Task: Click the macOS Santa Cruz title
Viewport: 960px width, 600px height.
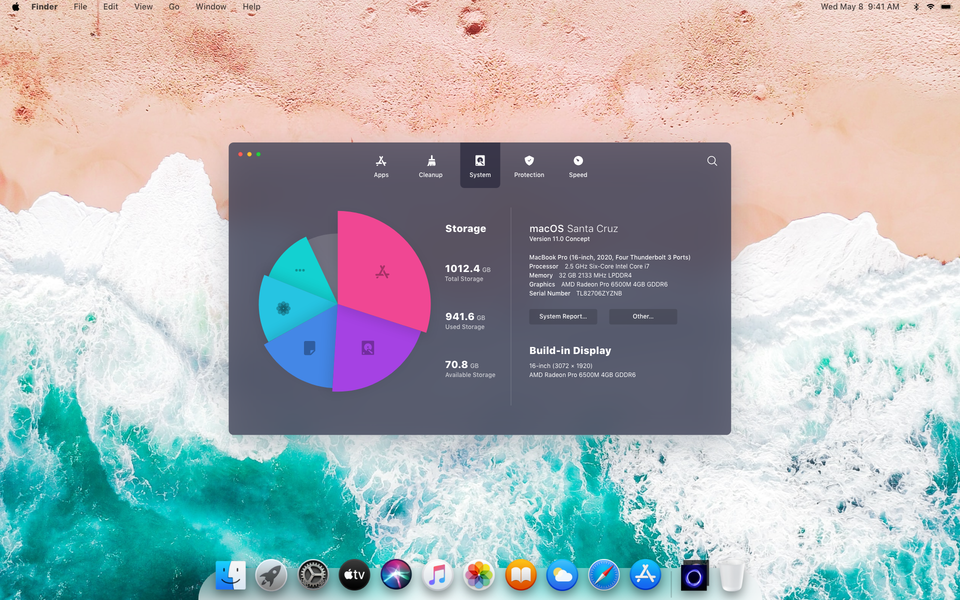Action: [x=574, y=228]
